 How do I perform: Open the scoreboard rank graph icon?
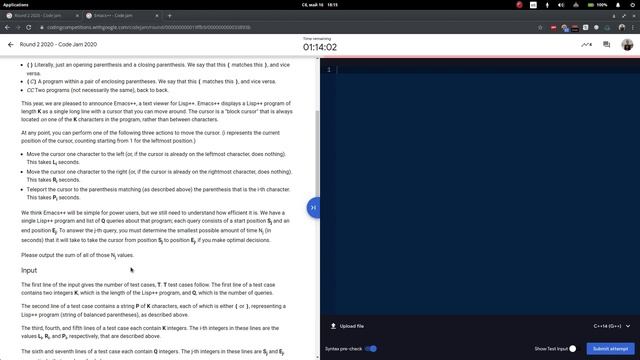(x=586, y=44)
